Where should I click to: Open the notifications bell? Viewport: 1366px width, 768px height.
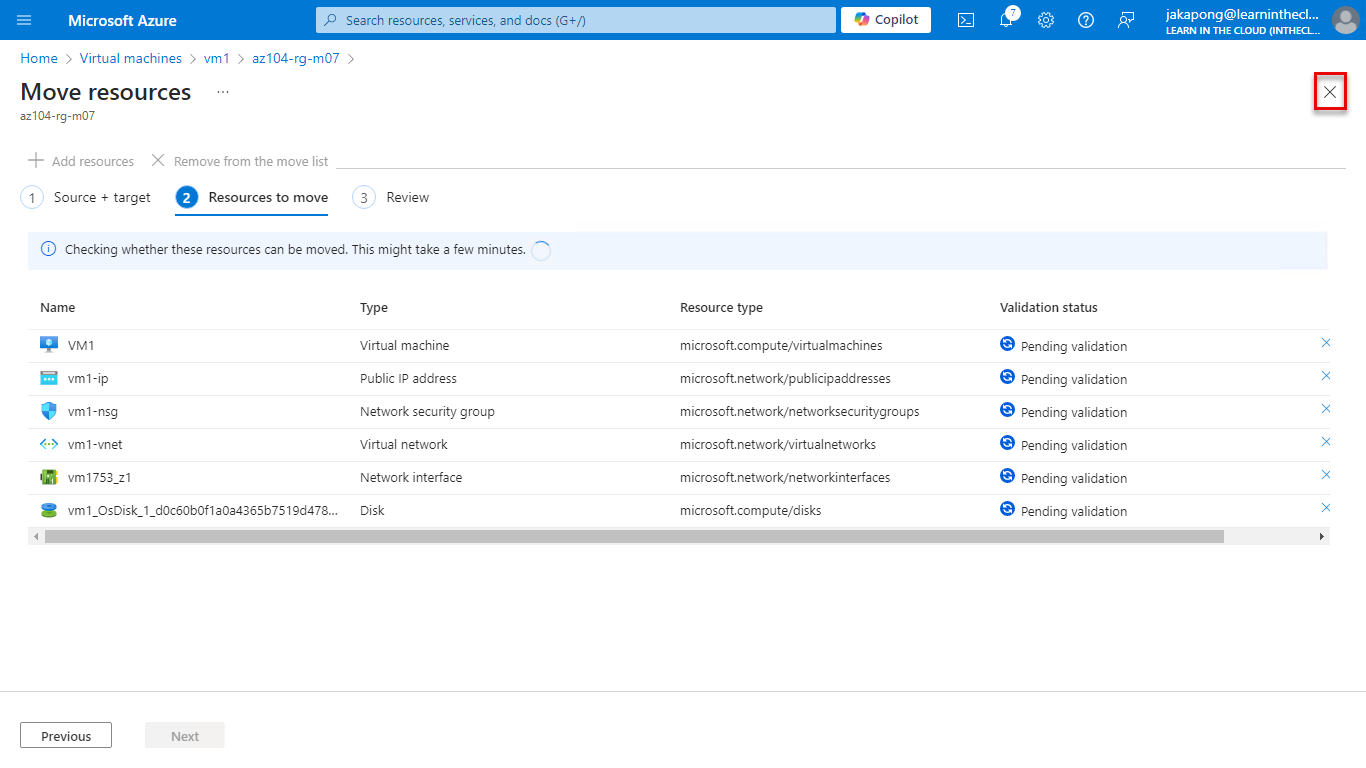[1006, 20]
